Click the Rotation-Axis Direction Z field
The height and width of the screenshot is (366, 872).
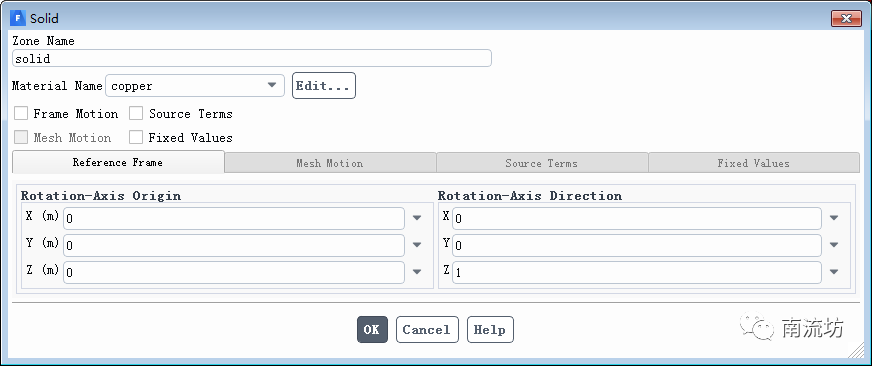tap(637, 273)
